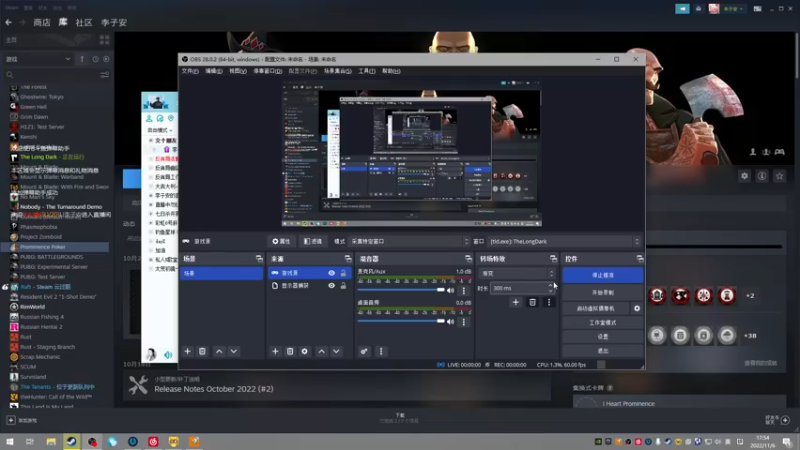Open Steam 游戏 category dropdown
Viewport: 800px width, 450px height.
(38, 59)
